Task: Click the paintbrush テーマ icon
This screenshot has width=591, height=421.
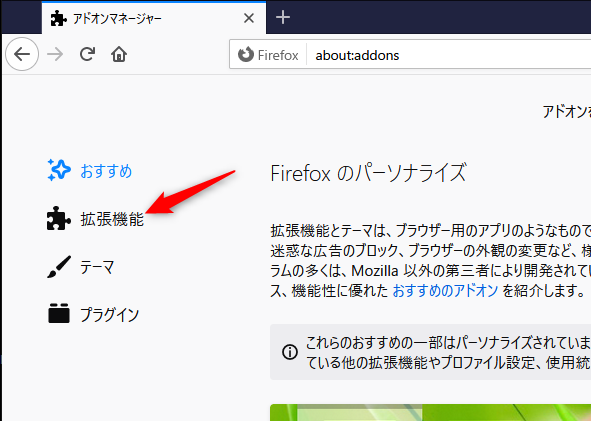Action: tap(59, 267)
